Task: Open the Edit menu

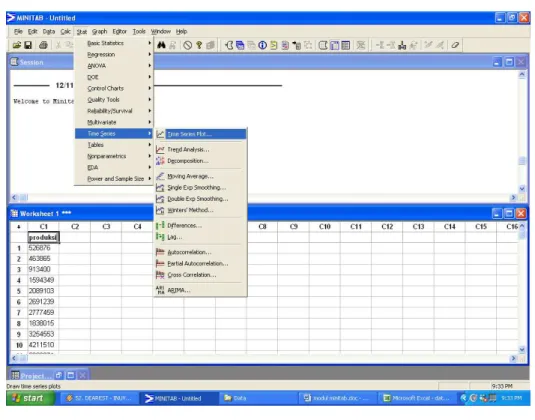Action: 33,31
